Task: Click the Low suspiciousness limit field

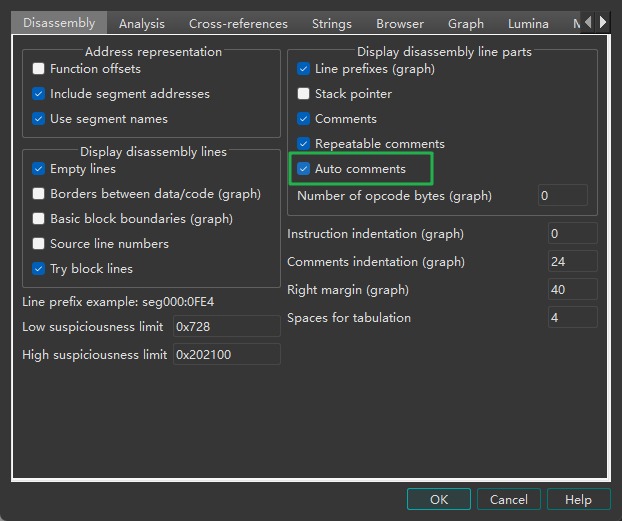Action: pyautogui.click(x=226, y=327)
